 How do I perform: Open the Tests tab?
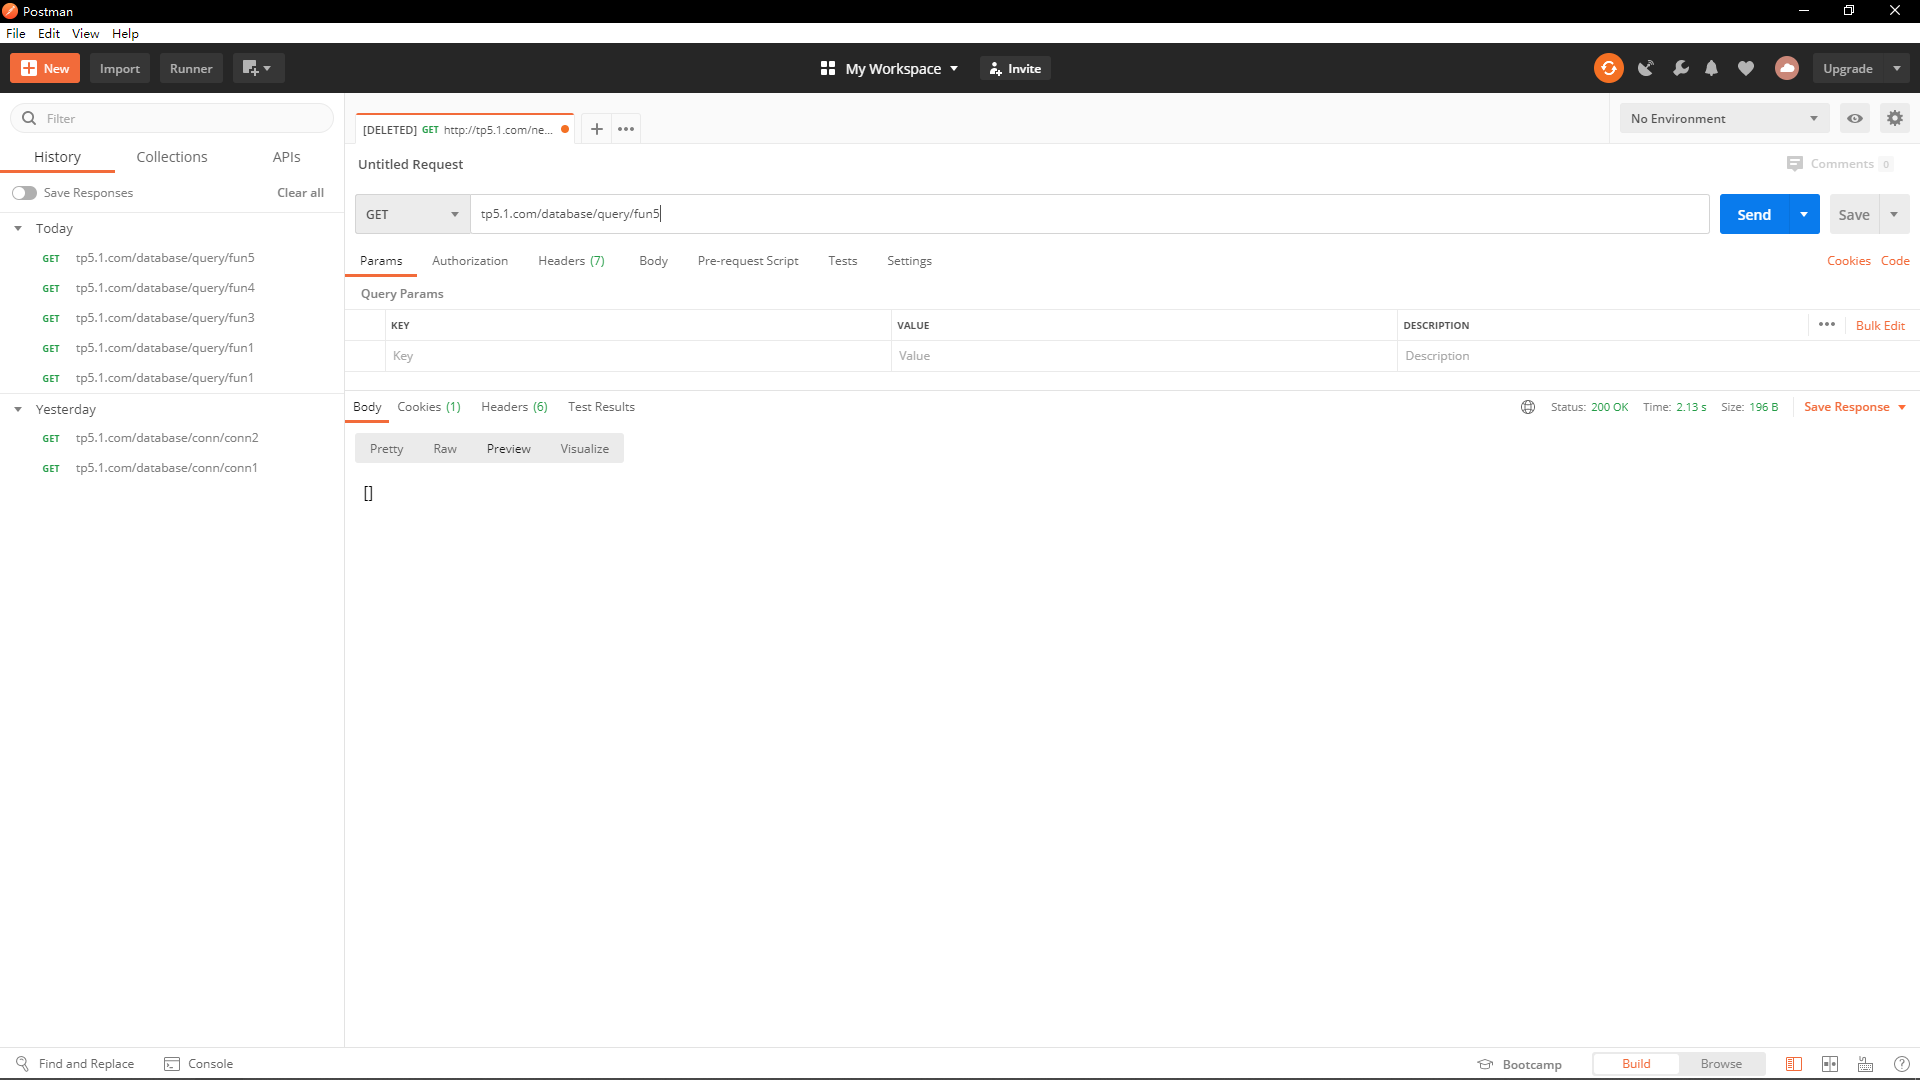point(842,261)
